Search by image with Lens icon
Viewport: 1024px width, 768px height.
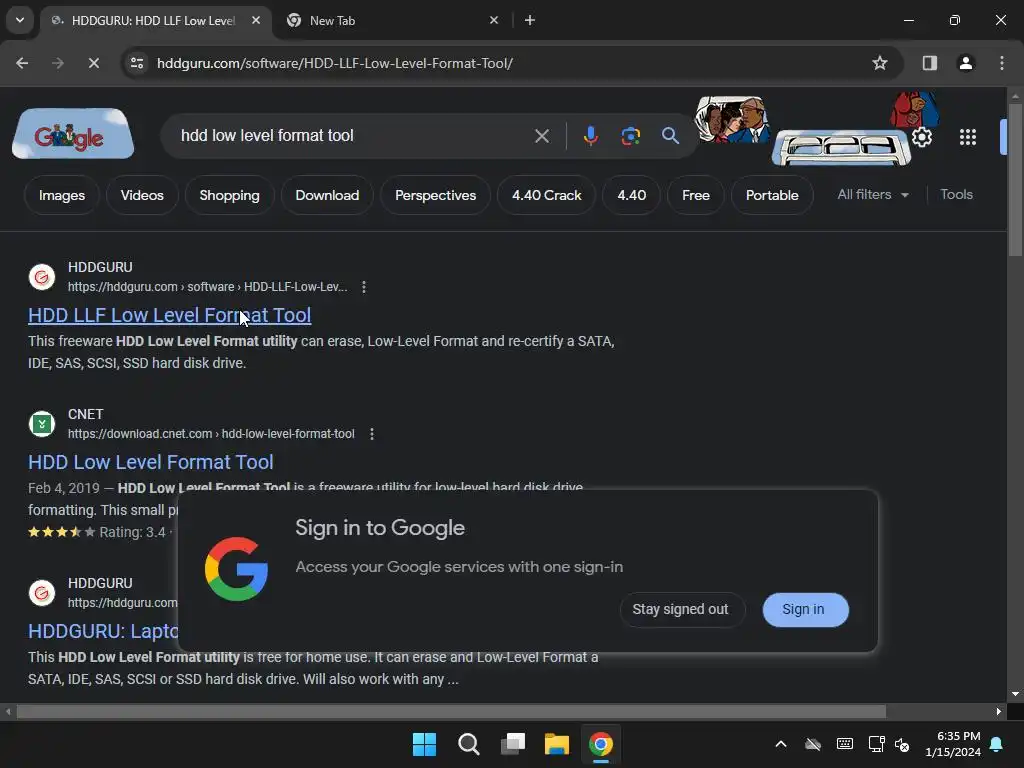click(630, 136)
